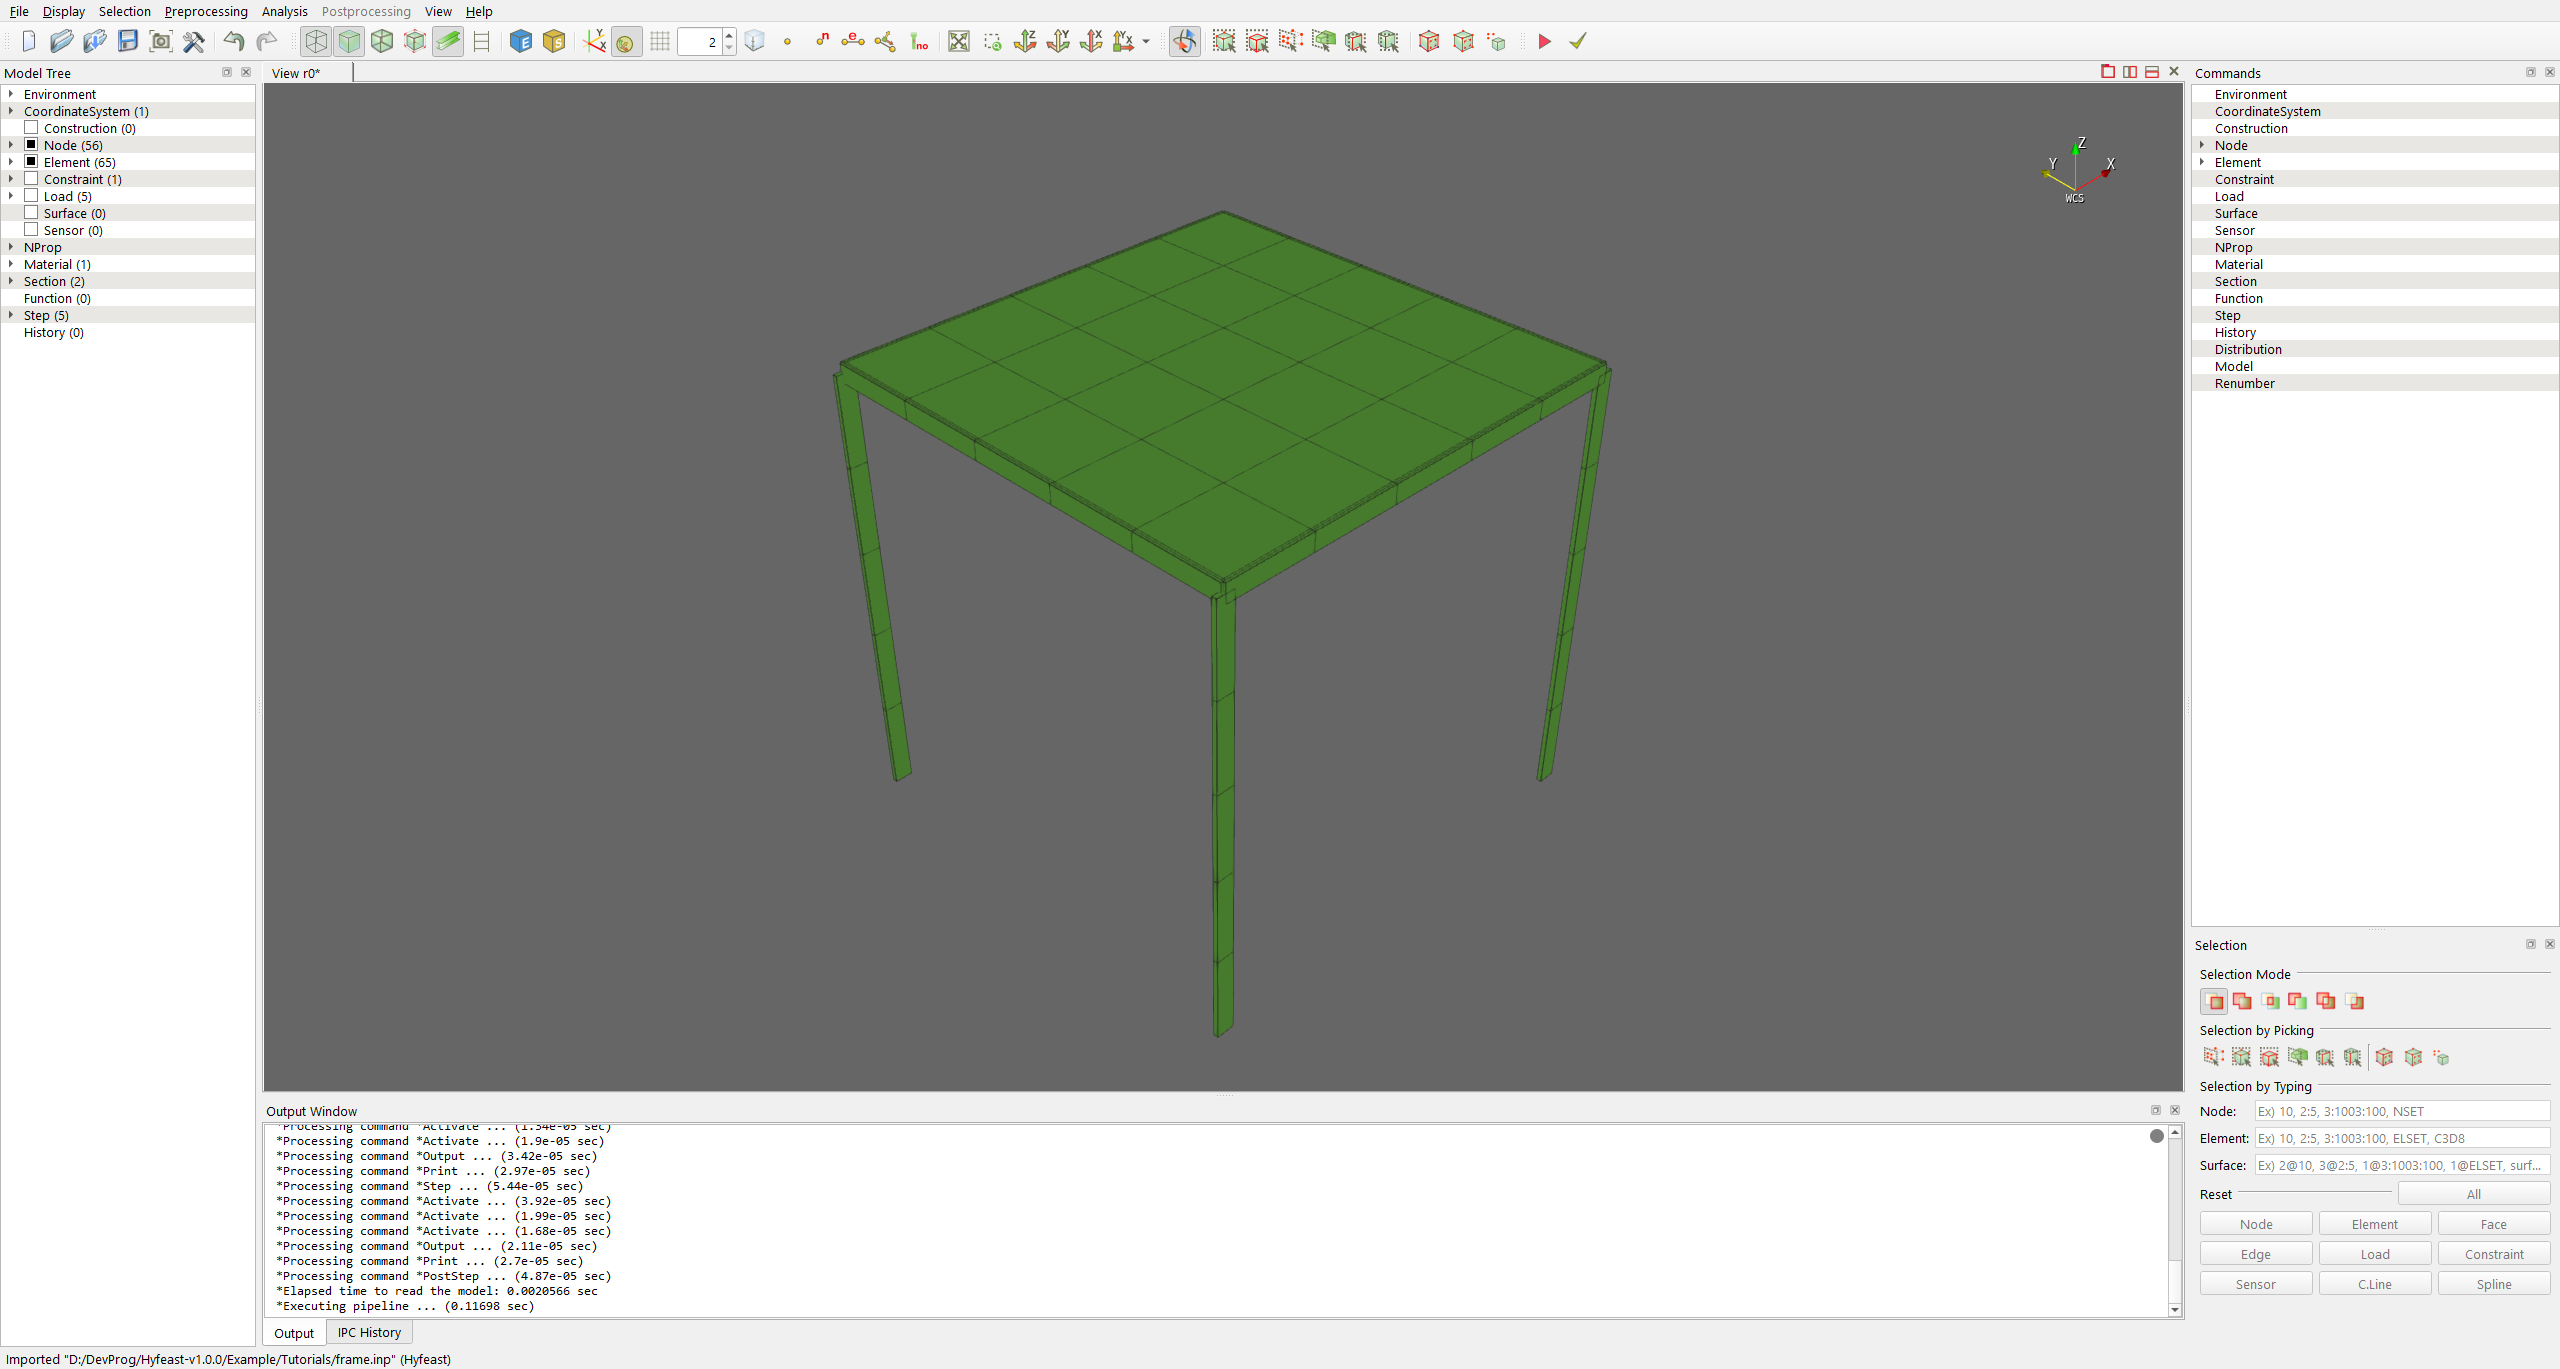Open the Preprocessing menu
The height and width of the screenshot is (1369, 2560).
tap(206, 11)
